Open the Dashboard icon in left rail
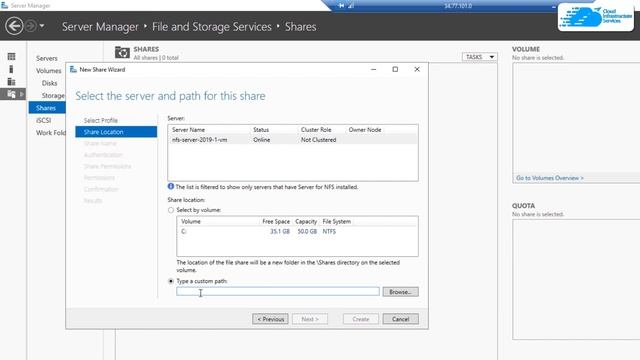The width and height of the screenshot is (640, 360). [x=11, y=56]
